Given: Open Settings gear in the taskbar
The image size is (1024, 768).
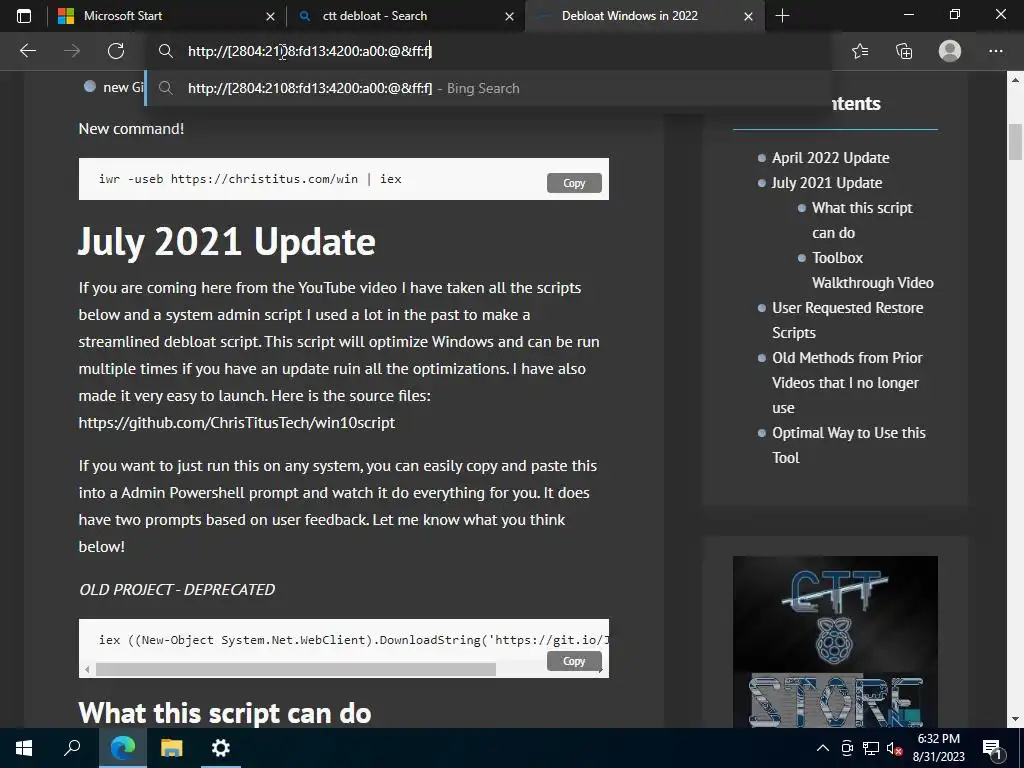Looking at the screenshot, I should tap(221, 748).
